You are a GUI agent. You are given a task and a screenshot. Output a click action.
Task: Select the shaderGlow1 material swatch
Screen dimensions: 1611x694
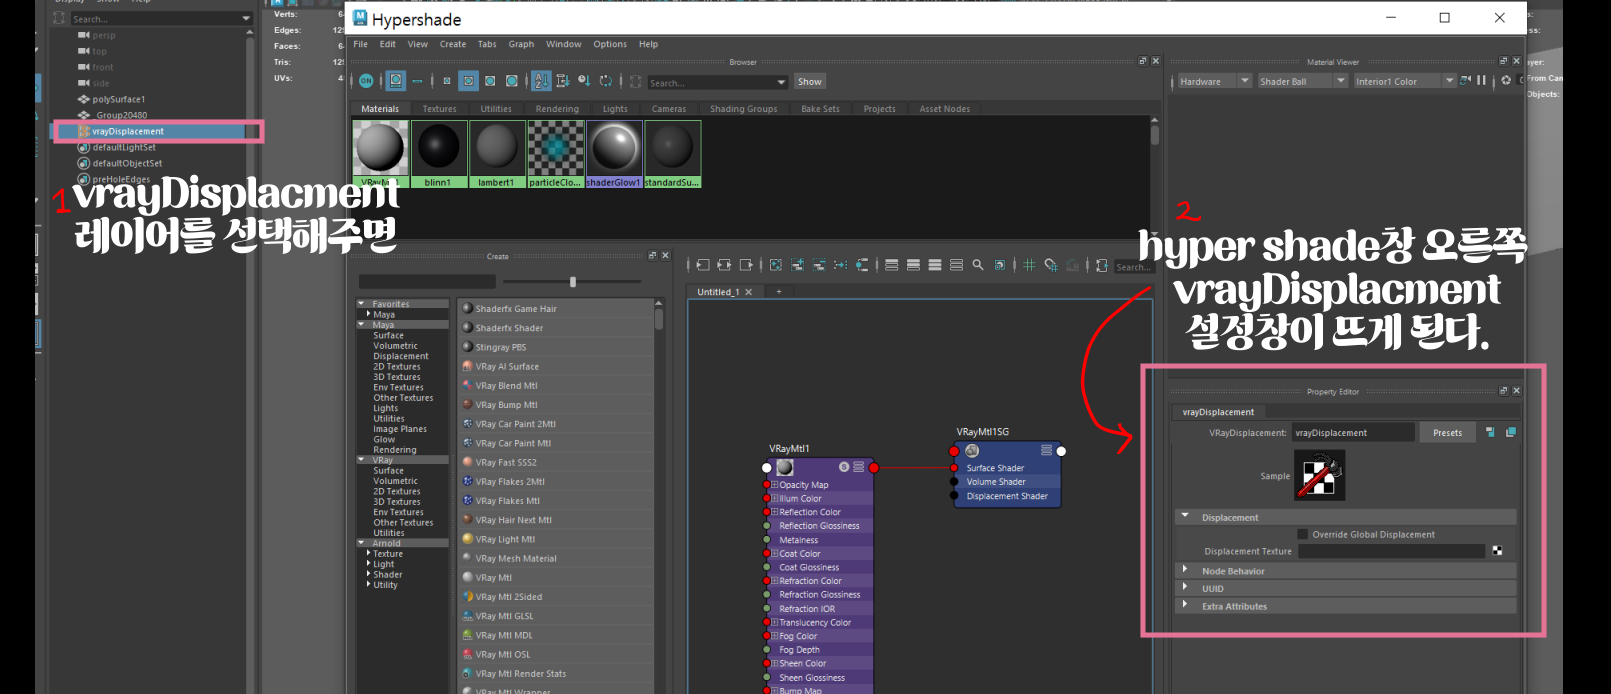click(x=614, y=154)
